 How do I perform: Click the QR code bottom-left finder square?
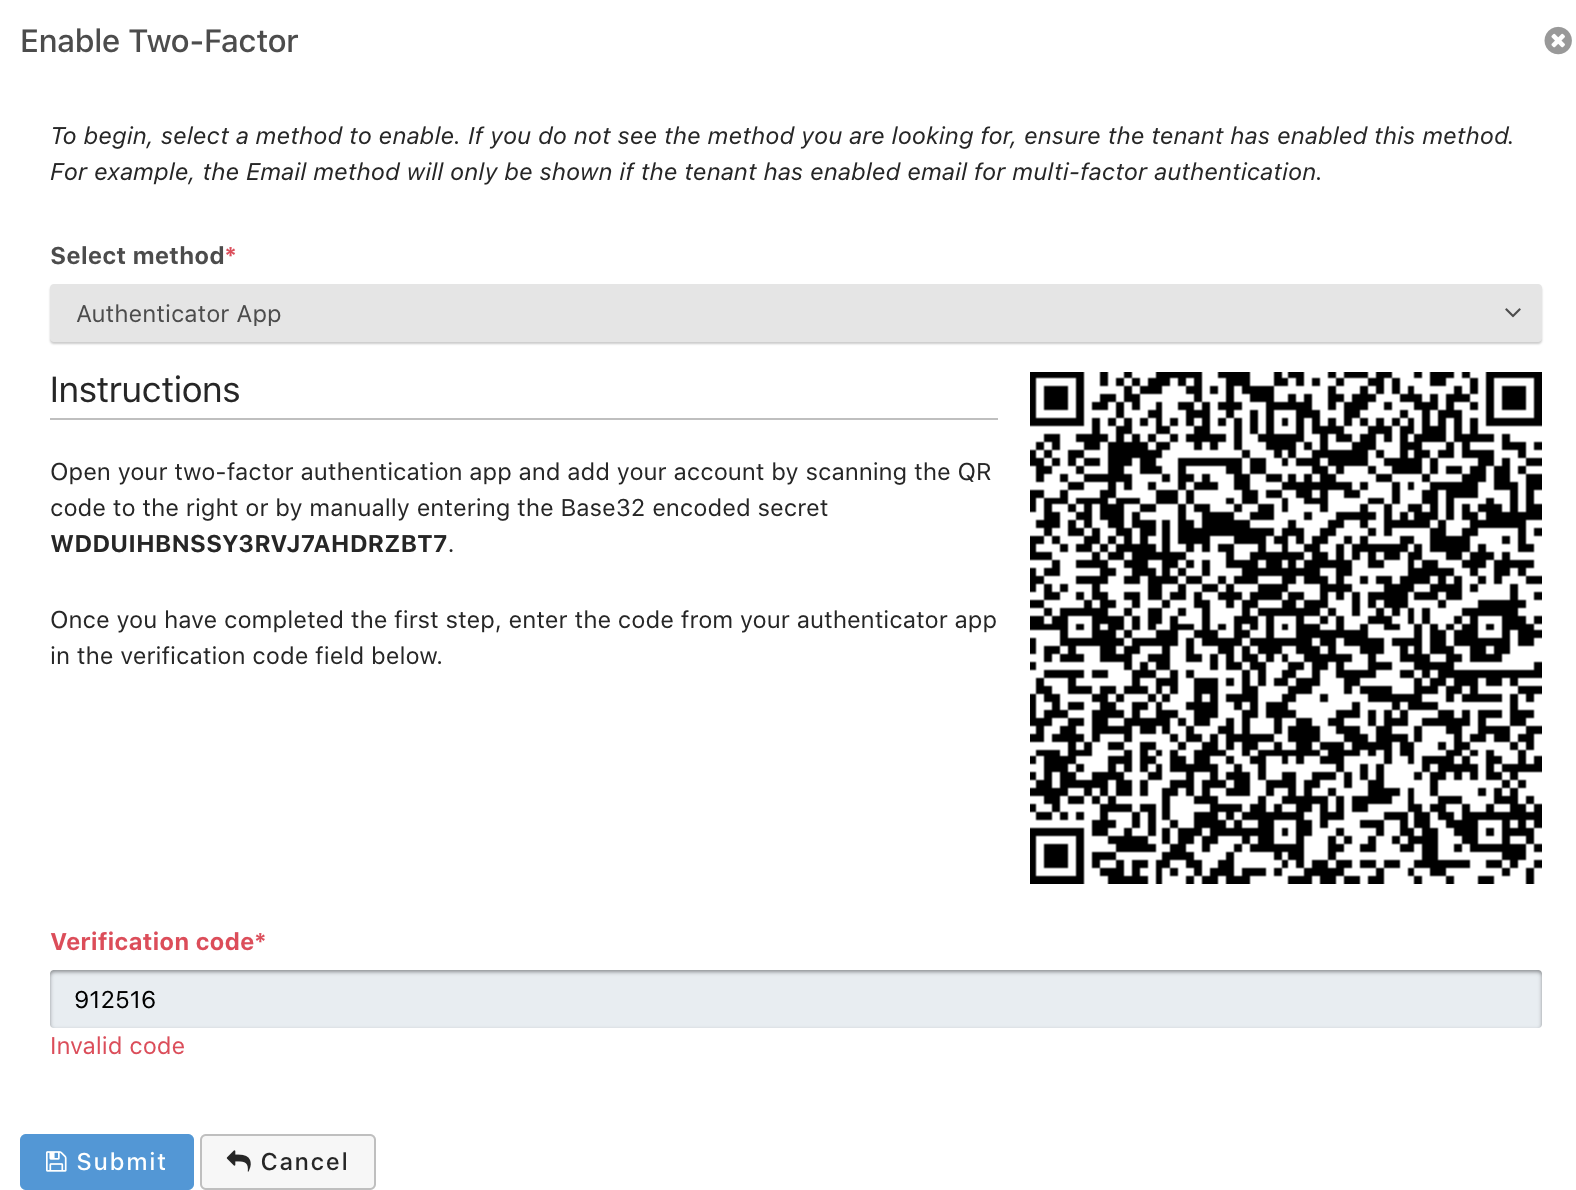(x=1057, y=856)
